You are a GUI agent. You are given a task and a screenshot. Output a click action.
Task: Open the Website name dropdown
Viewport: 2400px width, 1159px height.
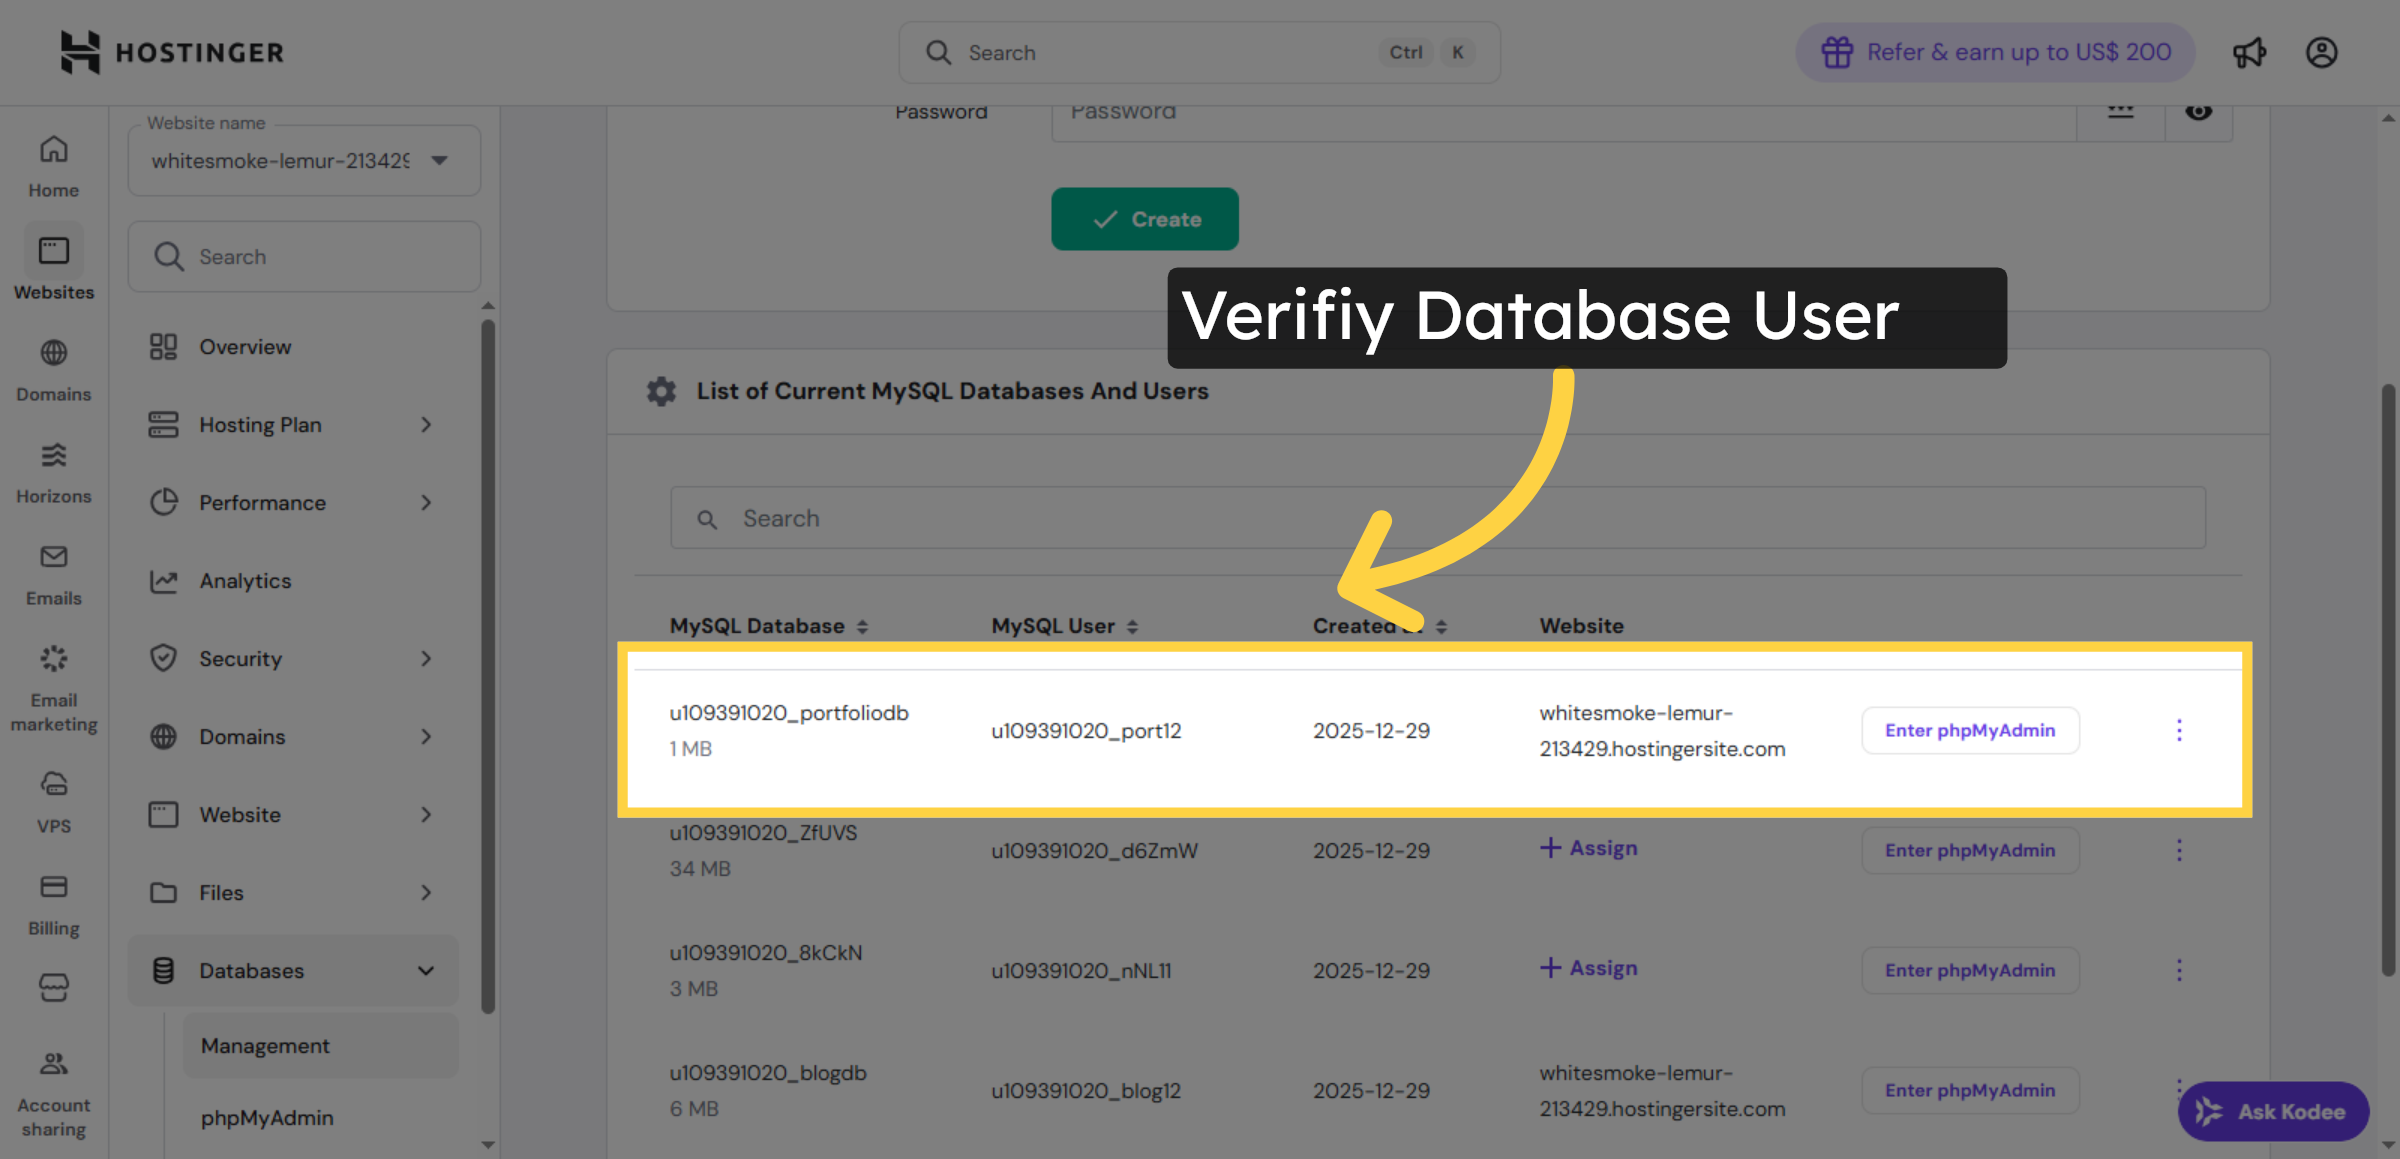(438, 160)
